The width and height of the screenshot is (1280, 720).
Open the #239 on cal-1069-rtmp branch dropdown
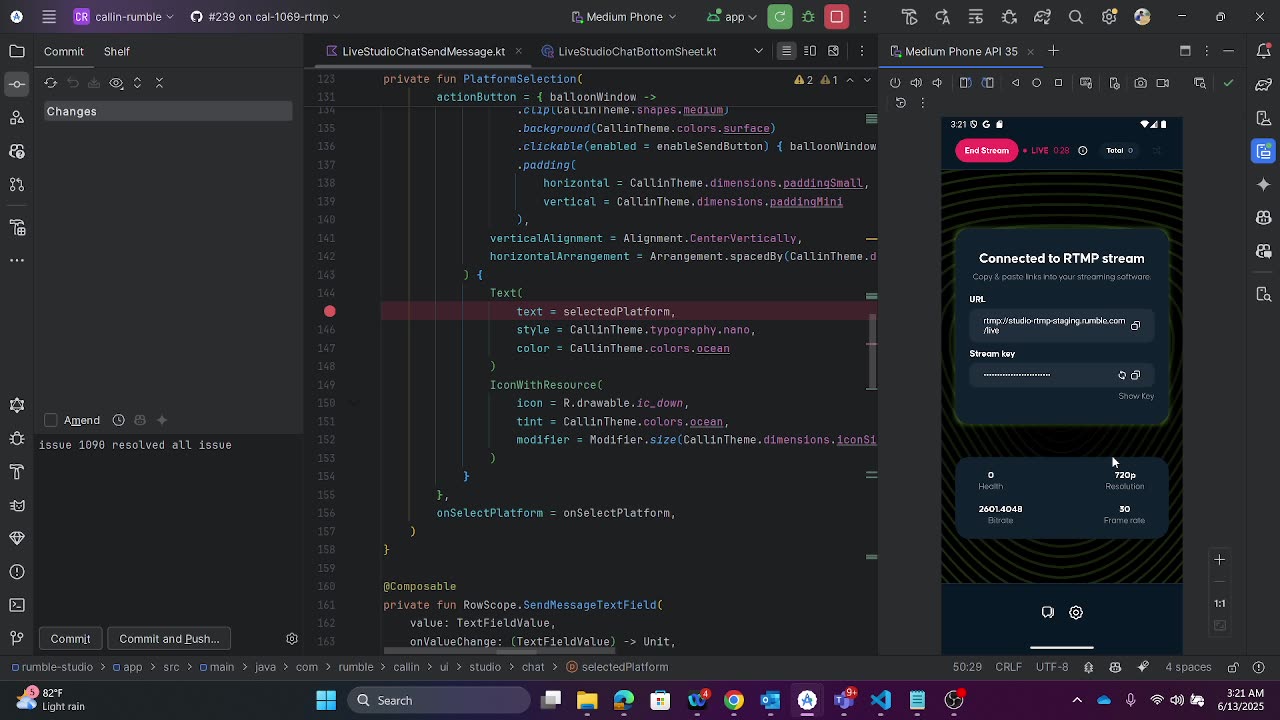click(x=265, y=17)
